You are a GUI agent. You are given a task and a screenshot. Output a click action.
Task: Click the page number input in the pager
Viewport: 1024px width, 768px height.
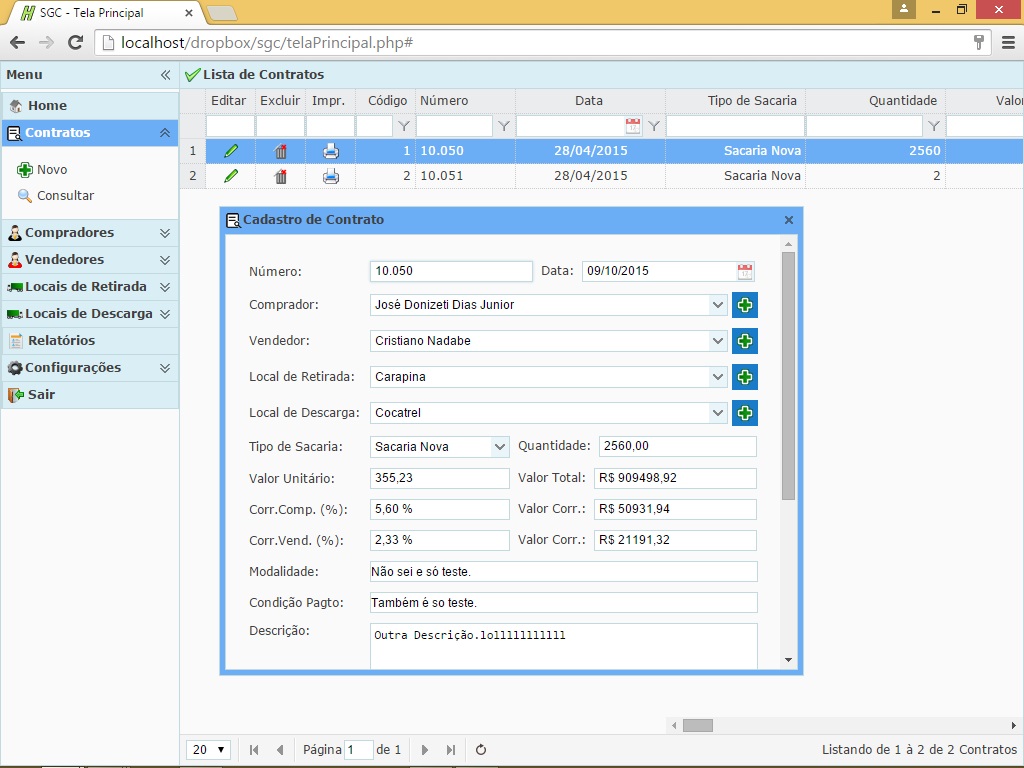[x=358, y=750]
